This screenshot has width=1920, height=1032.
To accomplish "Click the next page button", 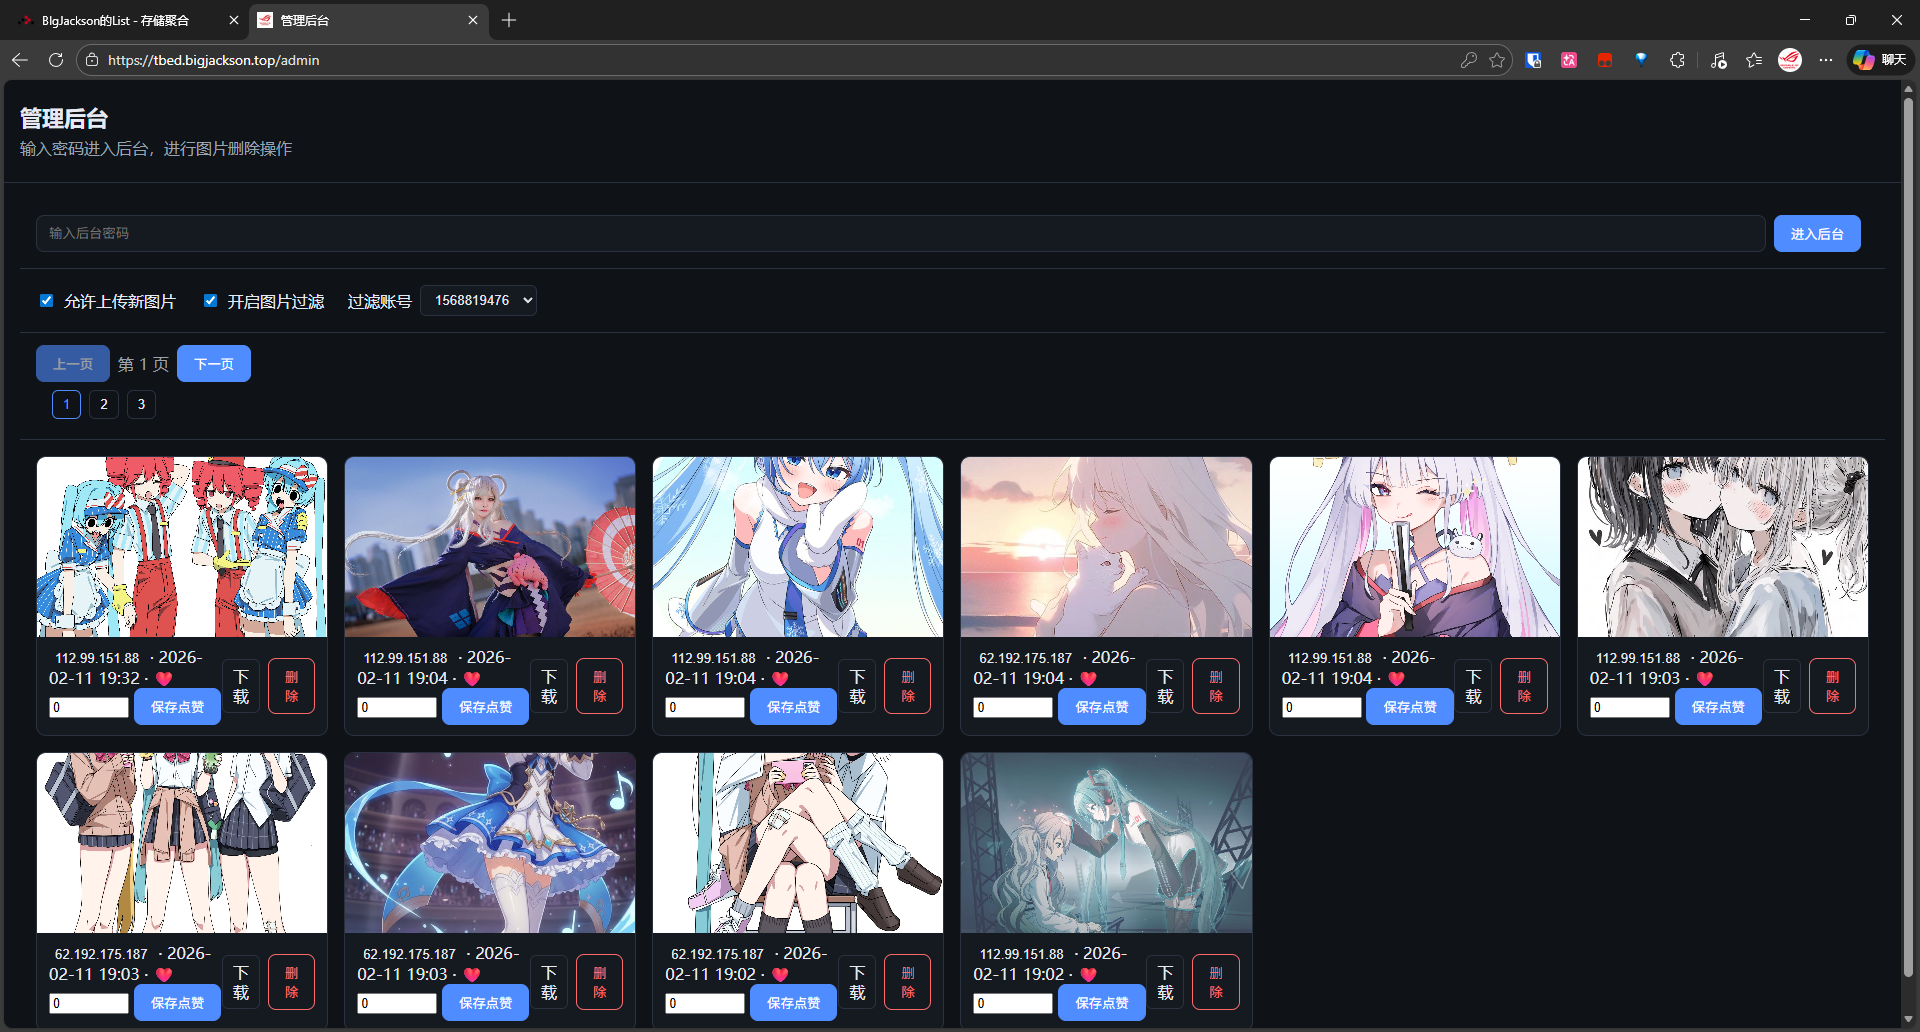I will (214, 364).
